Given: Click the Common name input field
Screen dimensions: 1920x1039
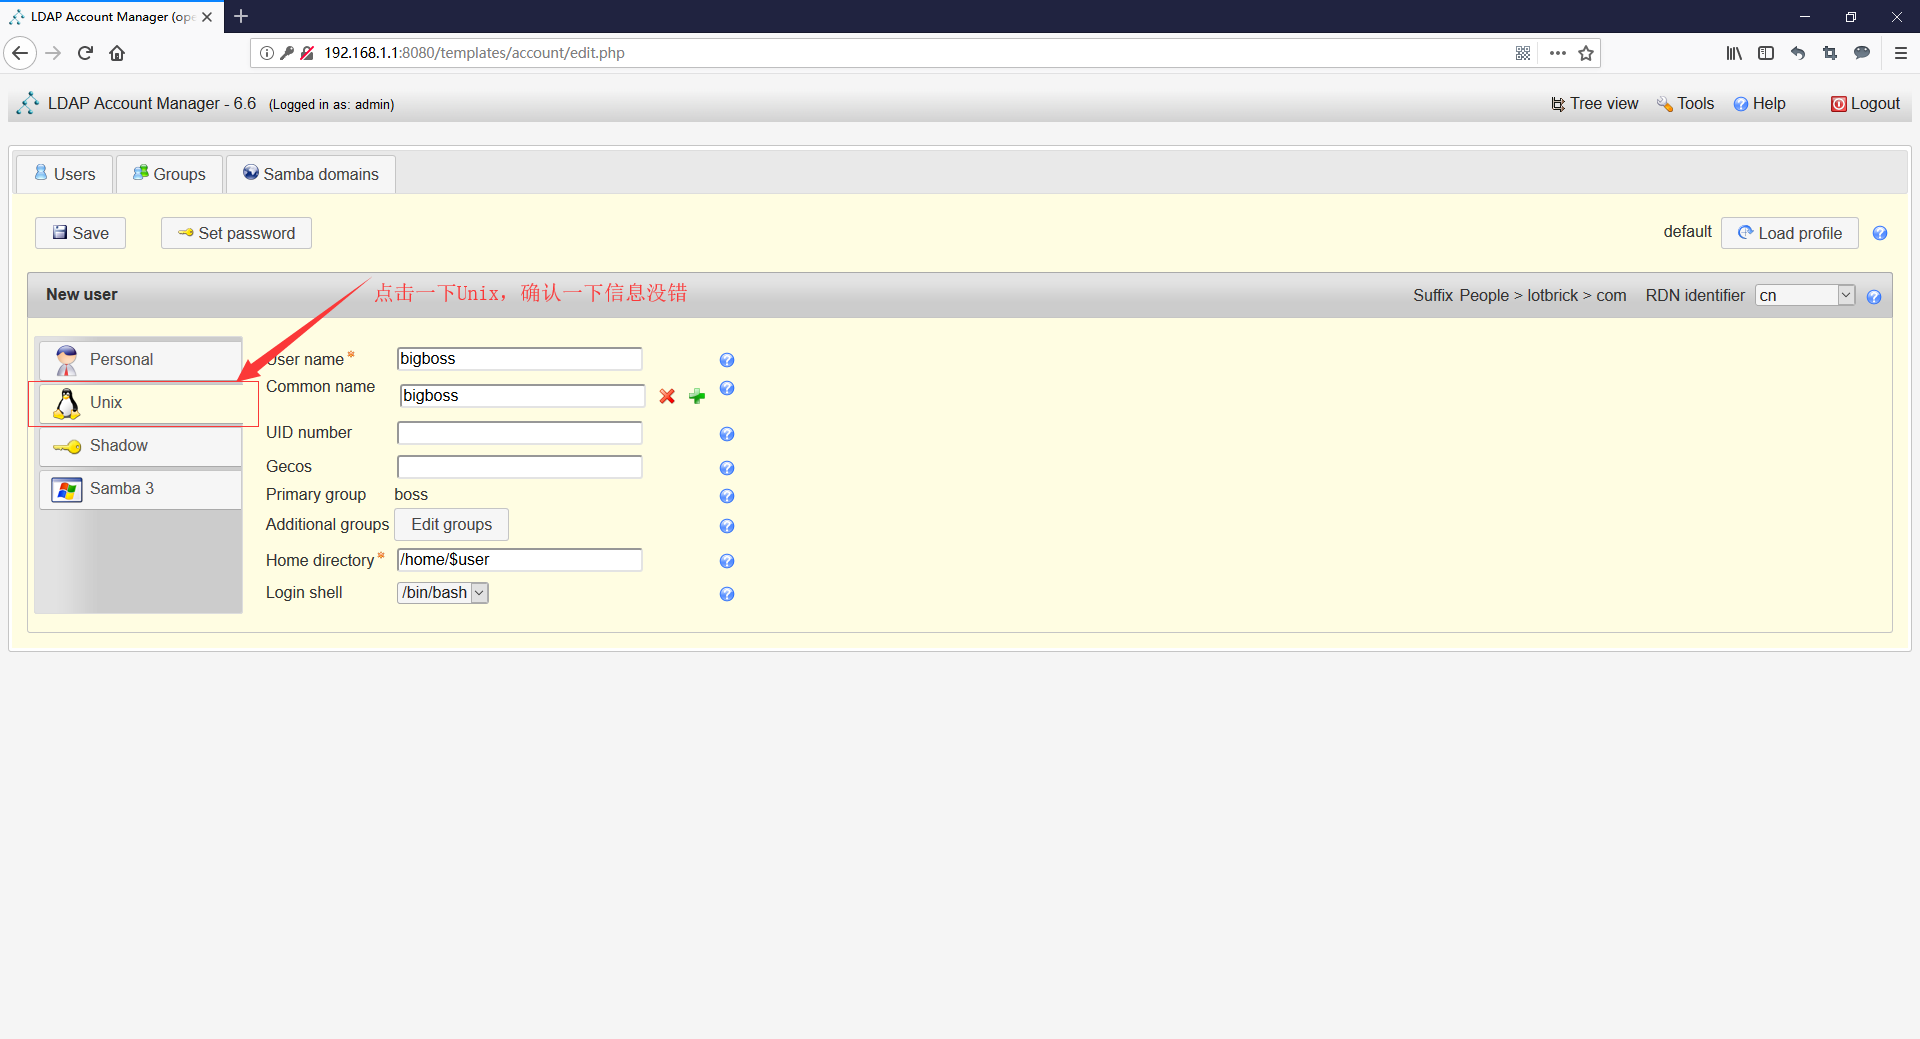Looking at the screenshot, I should pyautogui.click(x=522, y=396).
